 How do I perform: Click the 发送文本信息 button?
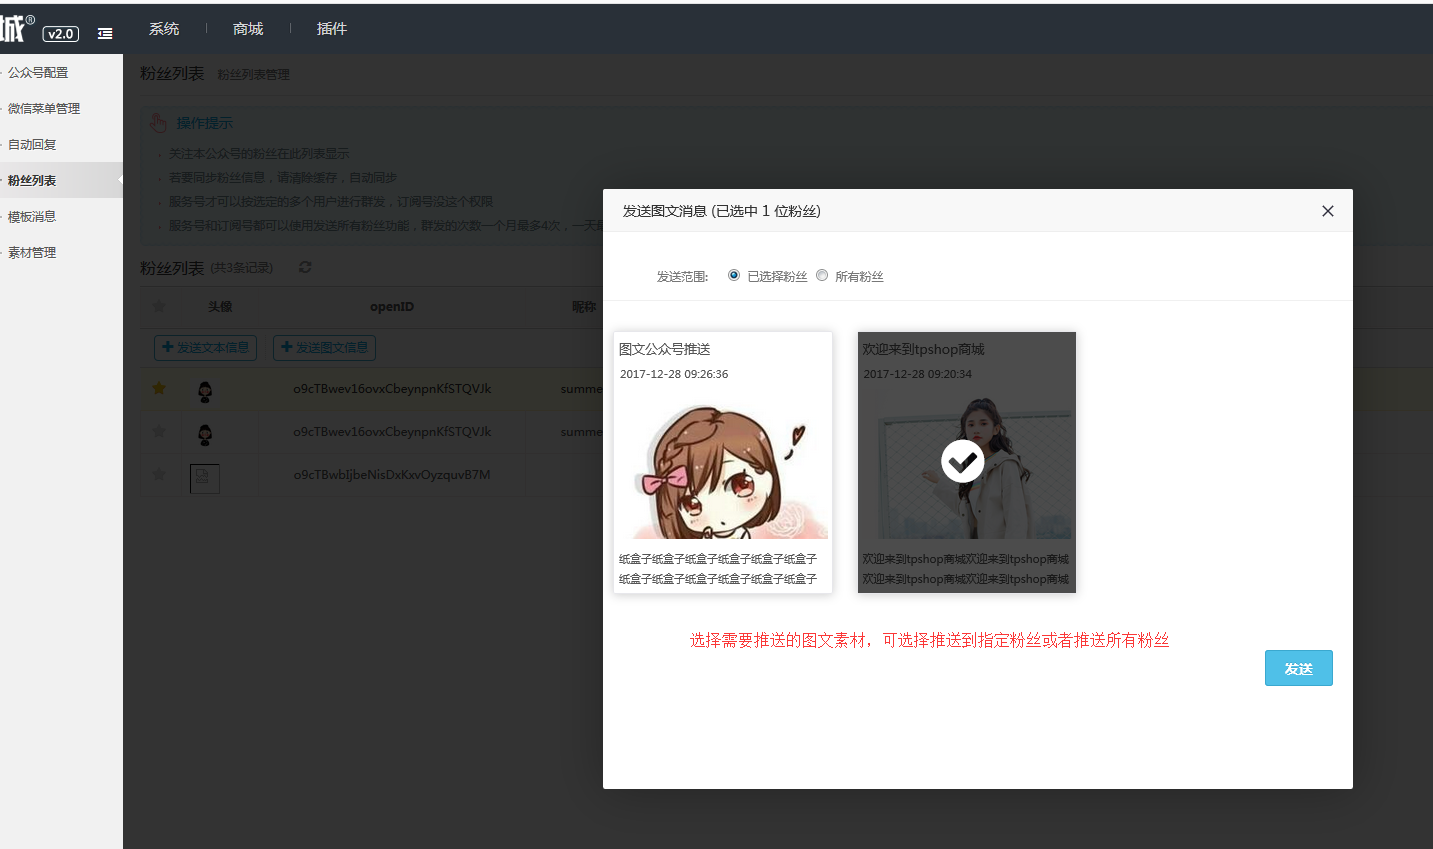tap(205, 347)
